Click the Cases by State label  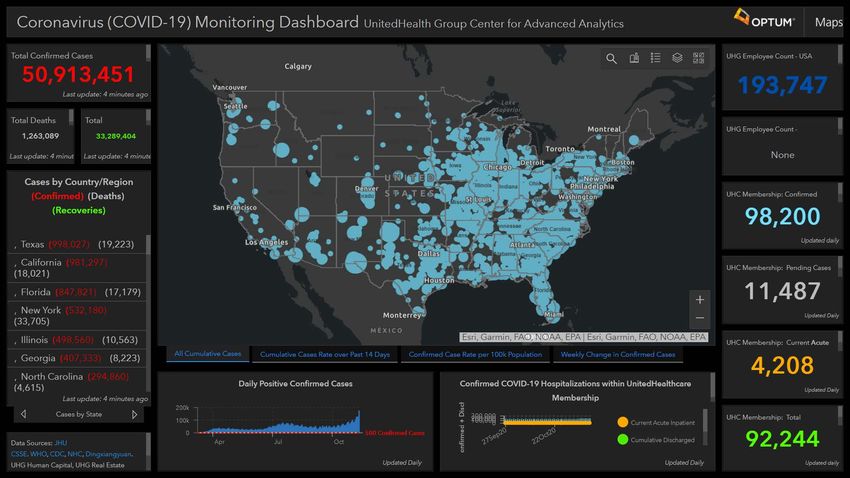point(79,415)
